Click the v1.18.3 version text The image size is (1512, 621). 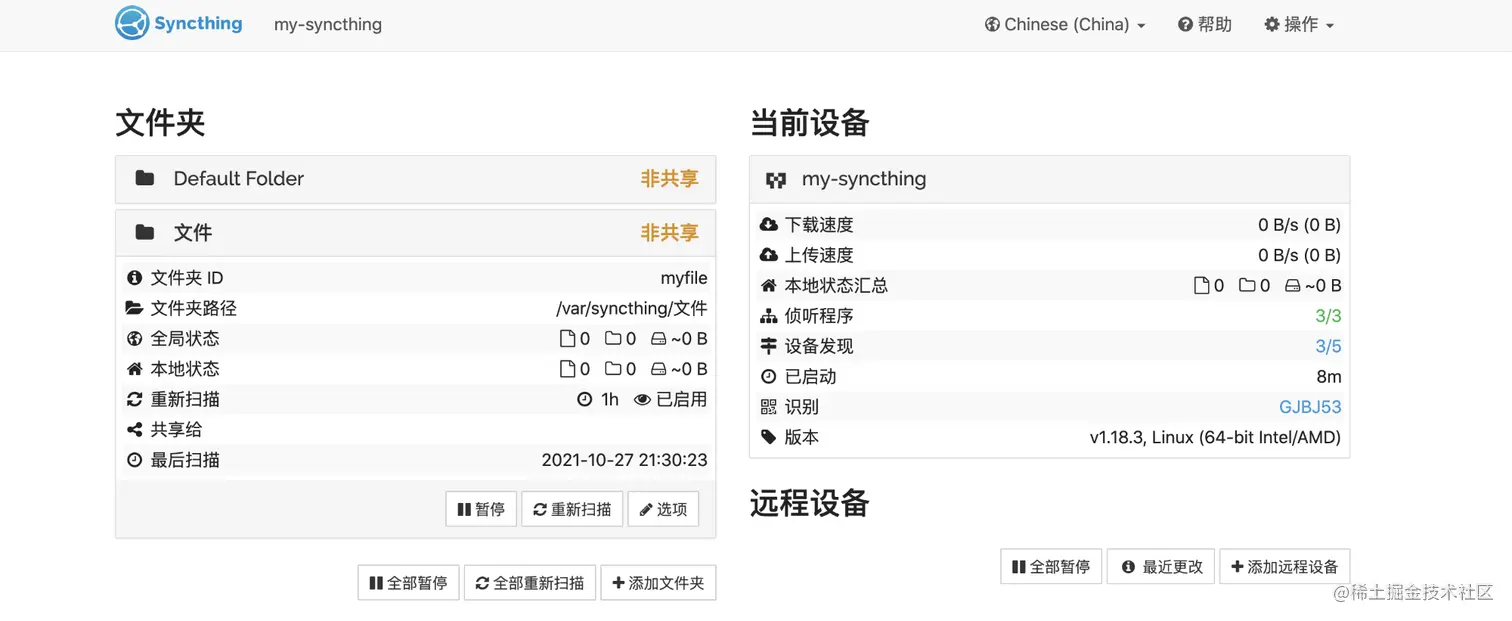click(x=1215, y=437)
